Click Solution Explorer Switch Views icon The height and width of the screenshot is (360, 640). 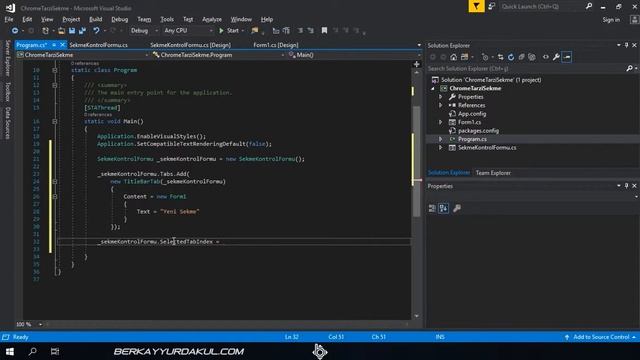point(464,57)
